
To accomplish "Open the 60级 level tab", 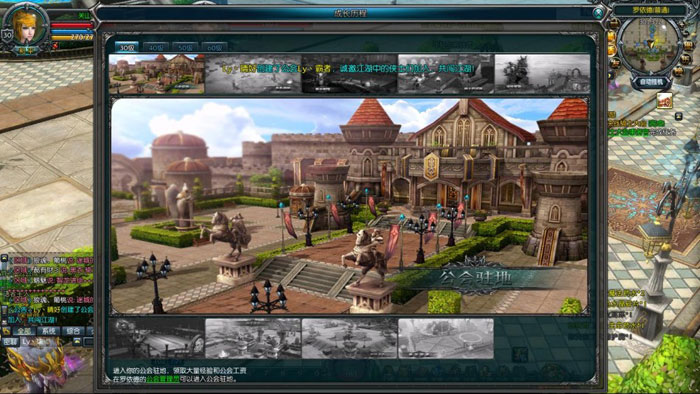I will pos(214,47).
